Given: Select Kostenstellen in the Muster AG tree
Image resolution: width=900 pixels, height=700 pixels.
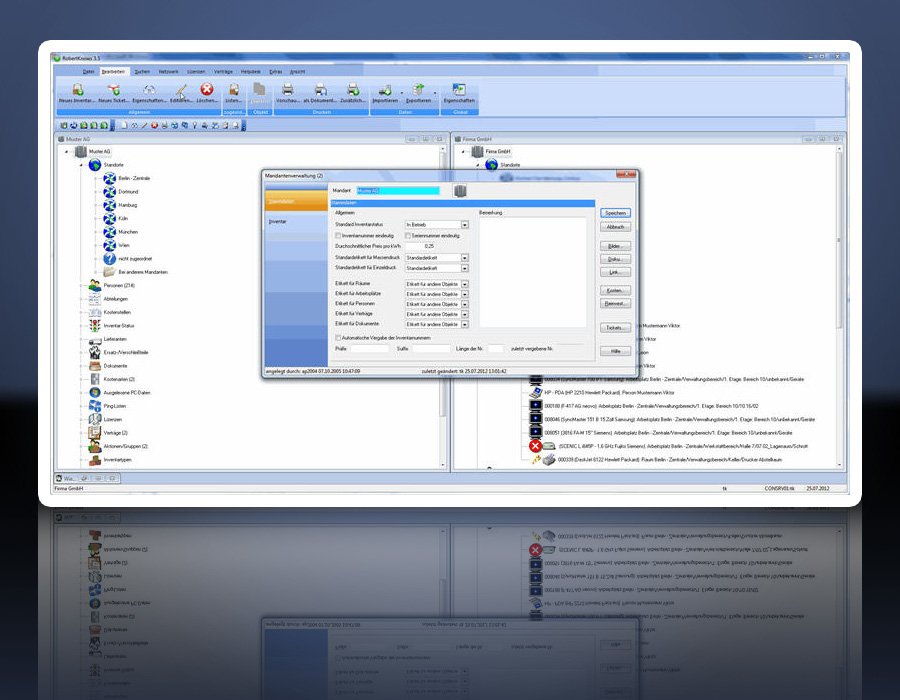Looking at the screenshot, I should pyautogui.click(x=117, y=312).
